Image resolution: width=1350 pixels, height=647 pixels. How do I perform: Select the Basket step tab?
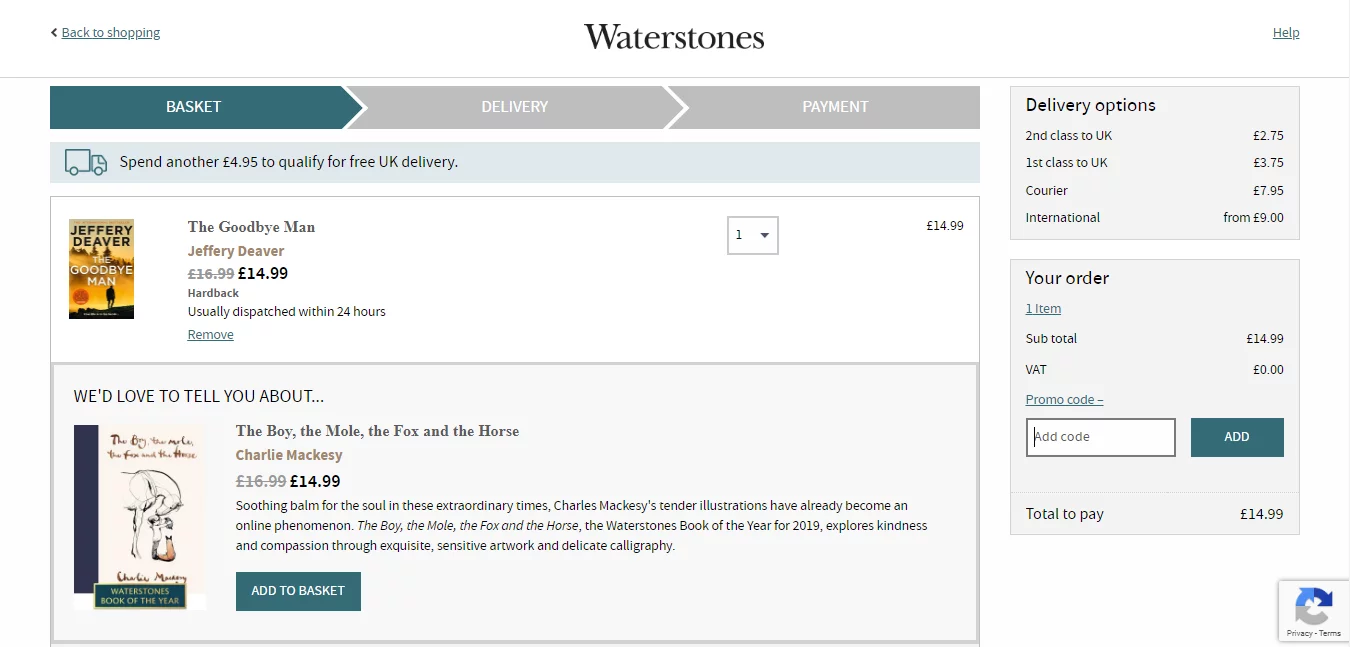[x=194, y=107]
